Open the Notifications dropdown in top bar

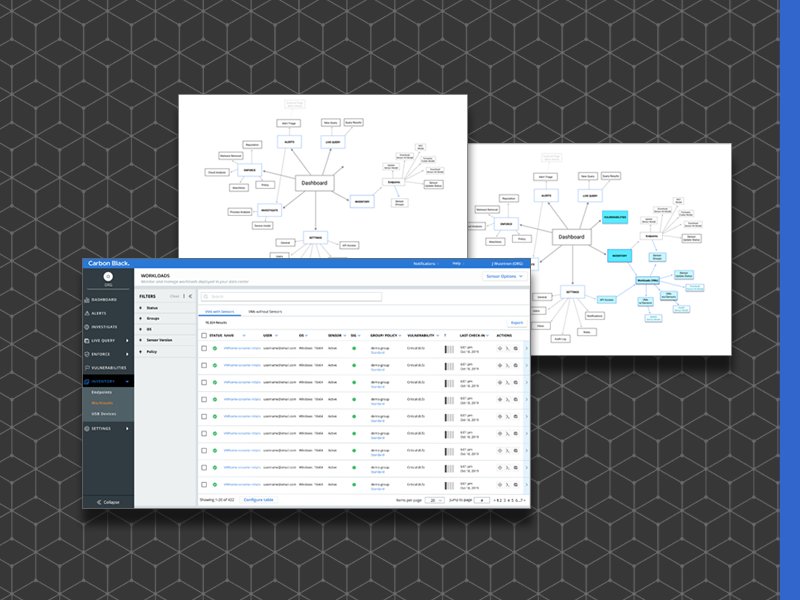[426, 264]
